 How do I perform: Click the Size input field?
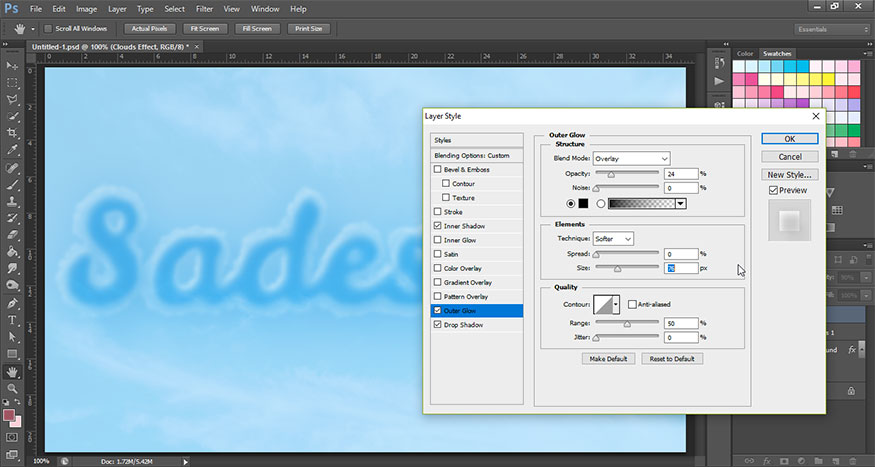tap(680, 268)
